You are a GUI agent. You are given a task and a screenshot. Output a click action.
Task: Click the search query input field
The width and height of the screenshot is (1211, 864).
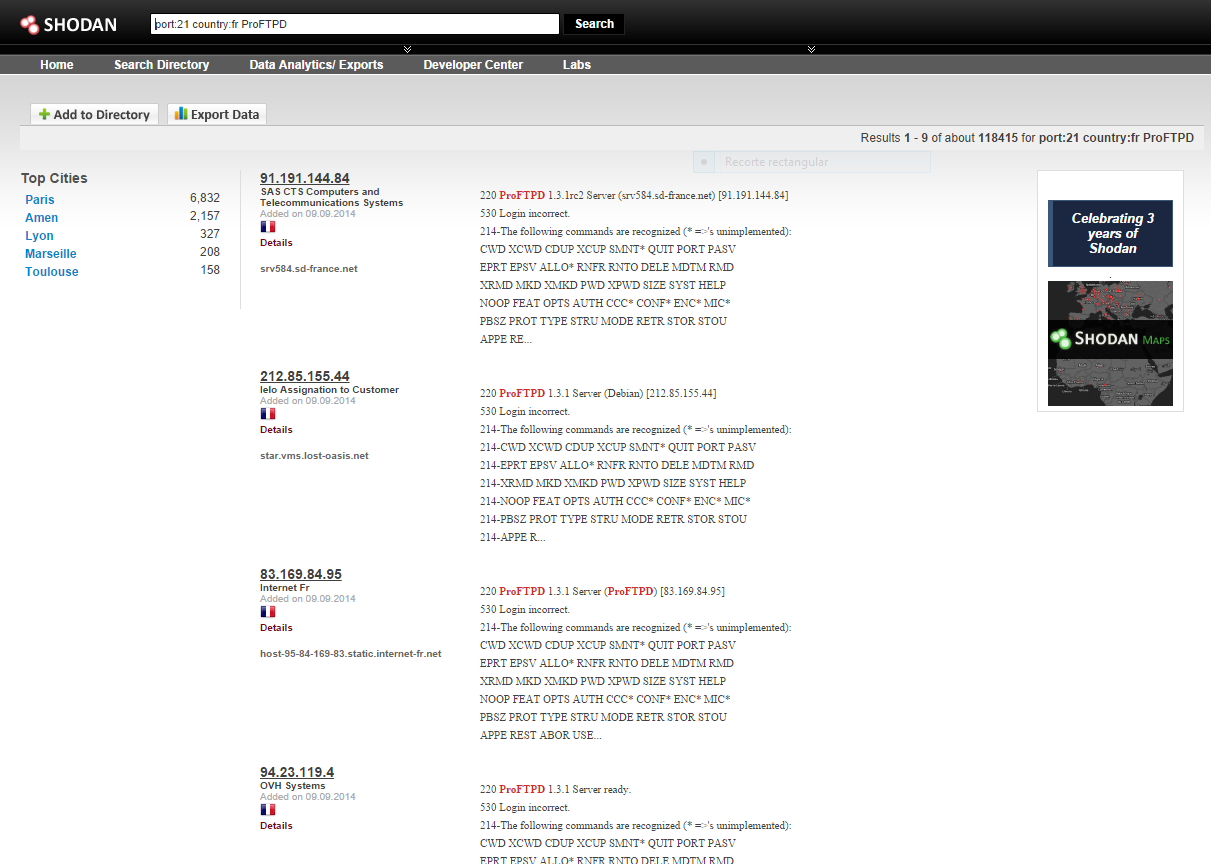pos(355,24)
